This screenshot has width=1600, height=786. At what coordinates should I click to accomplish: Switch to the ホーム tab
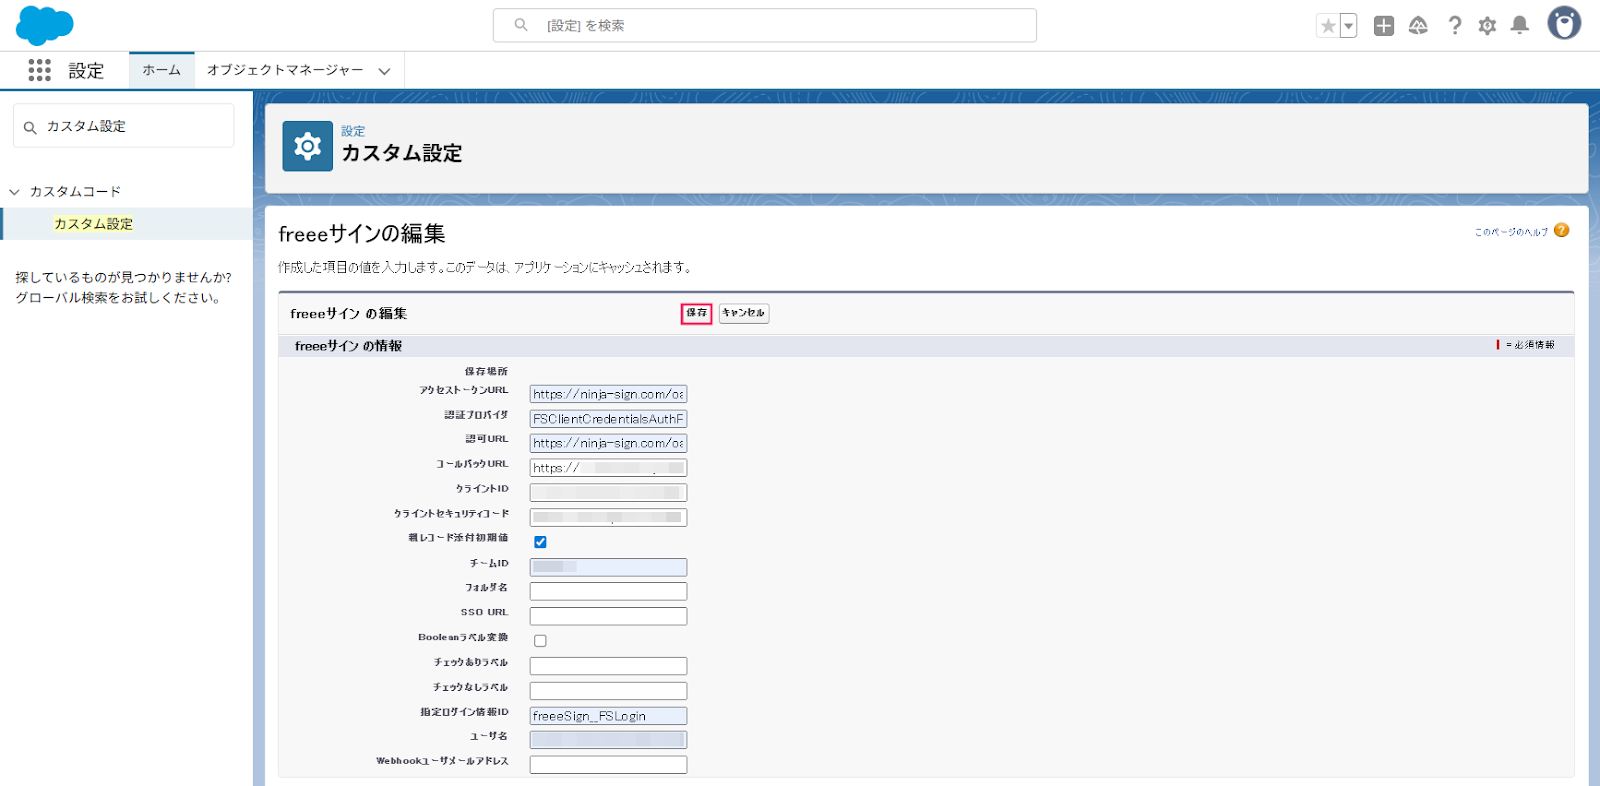(161, 70)
